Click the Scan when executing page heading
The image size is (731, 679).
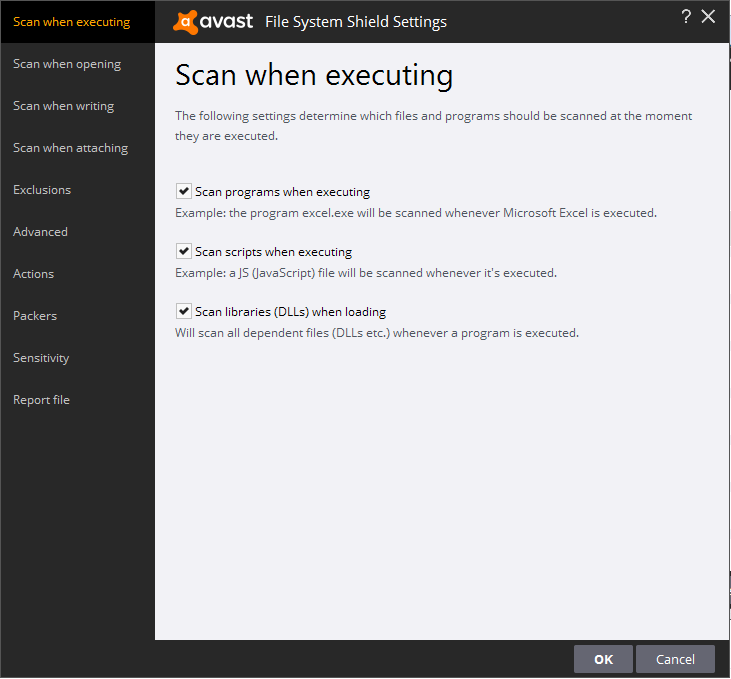click(314, 75)
